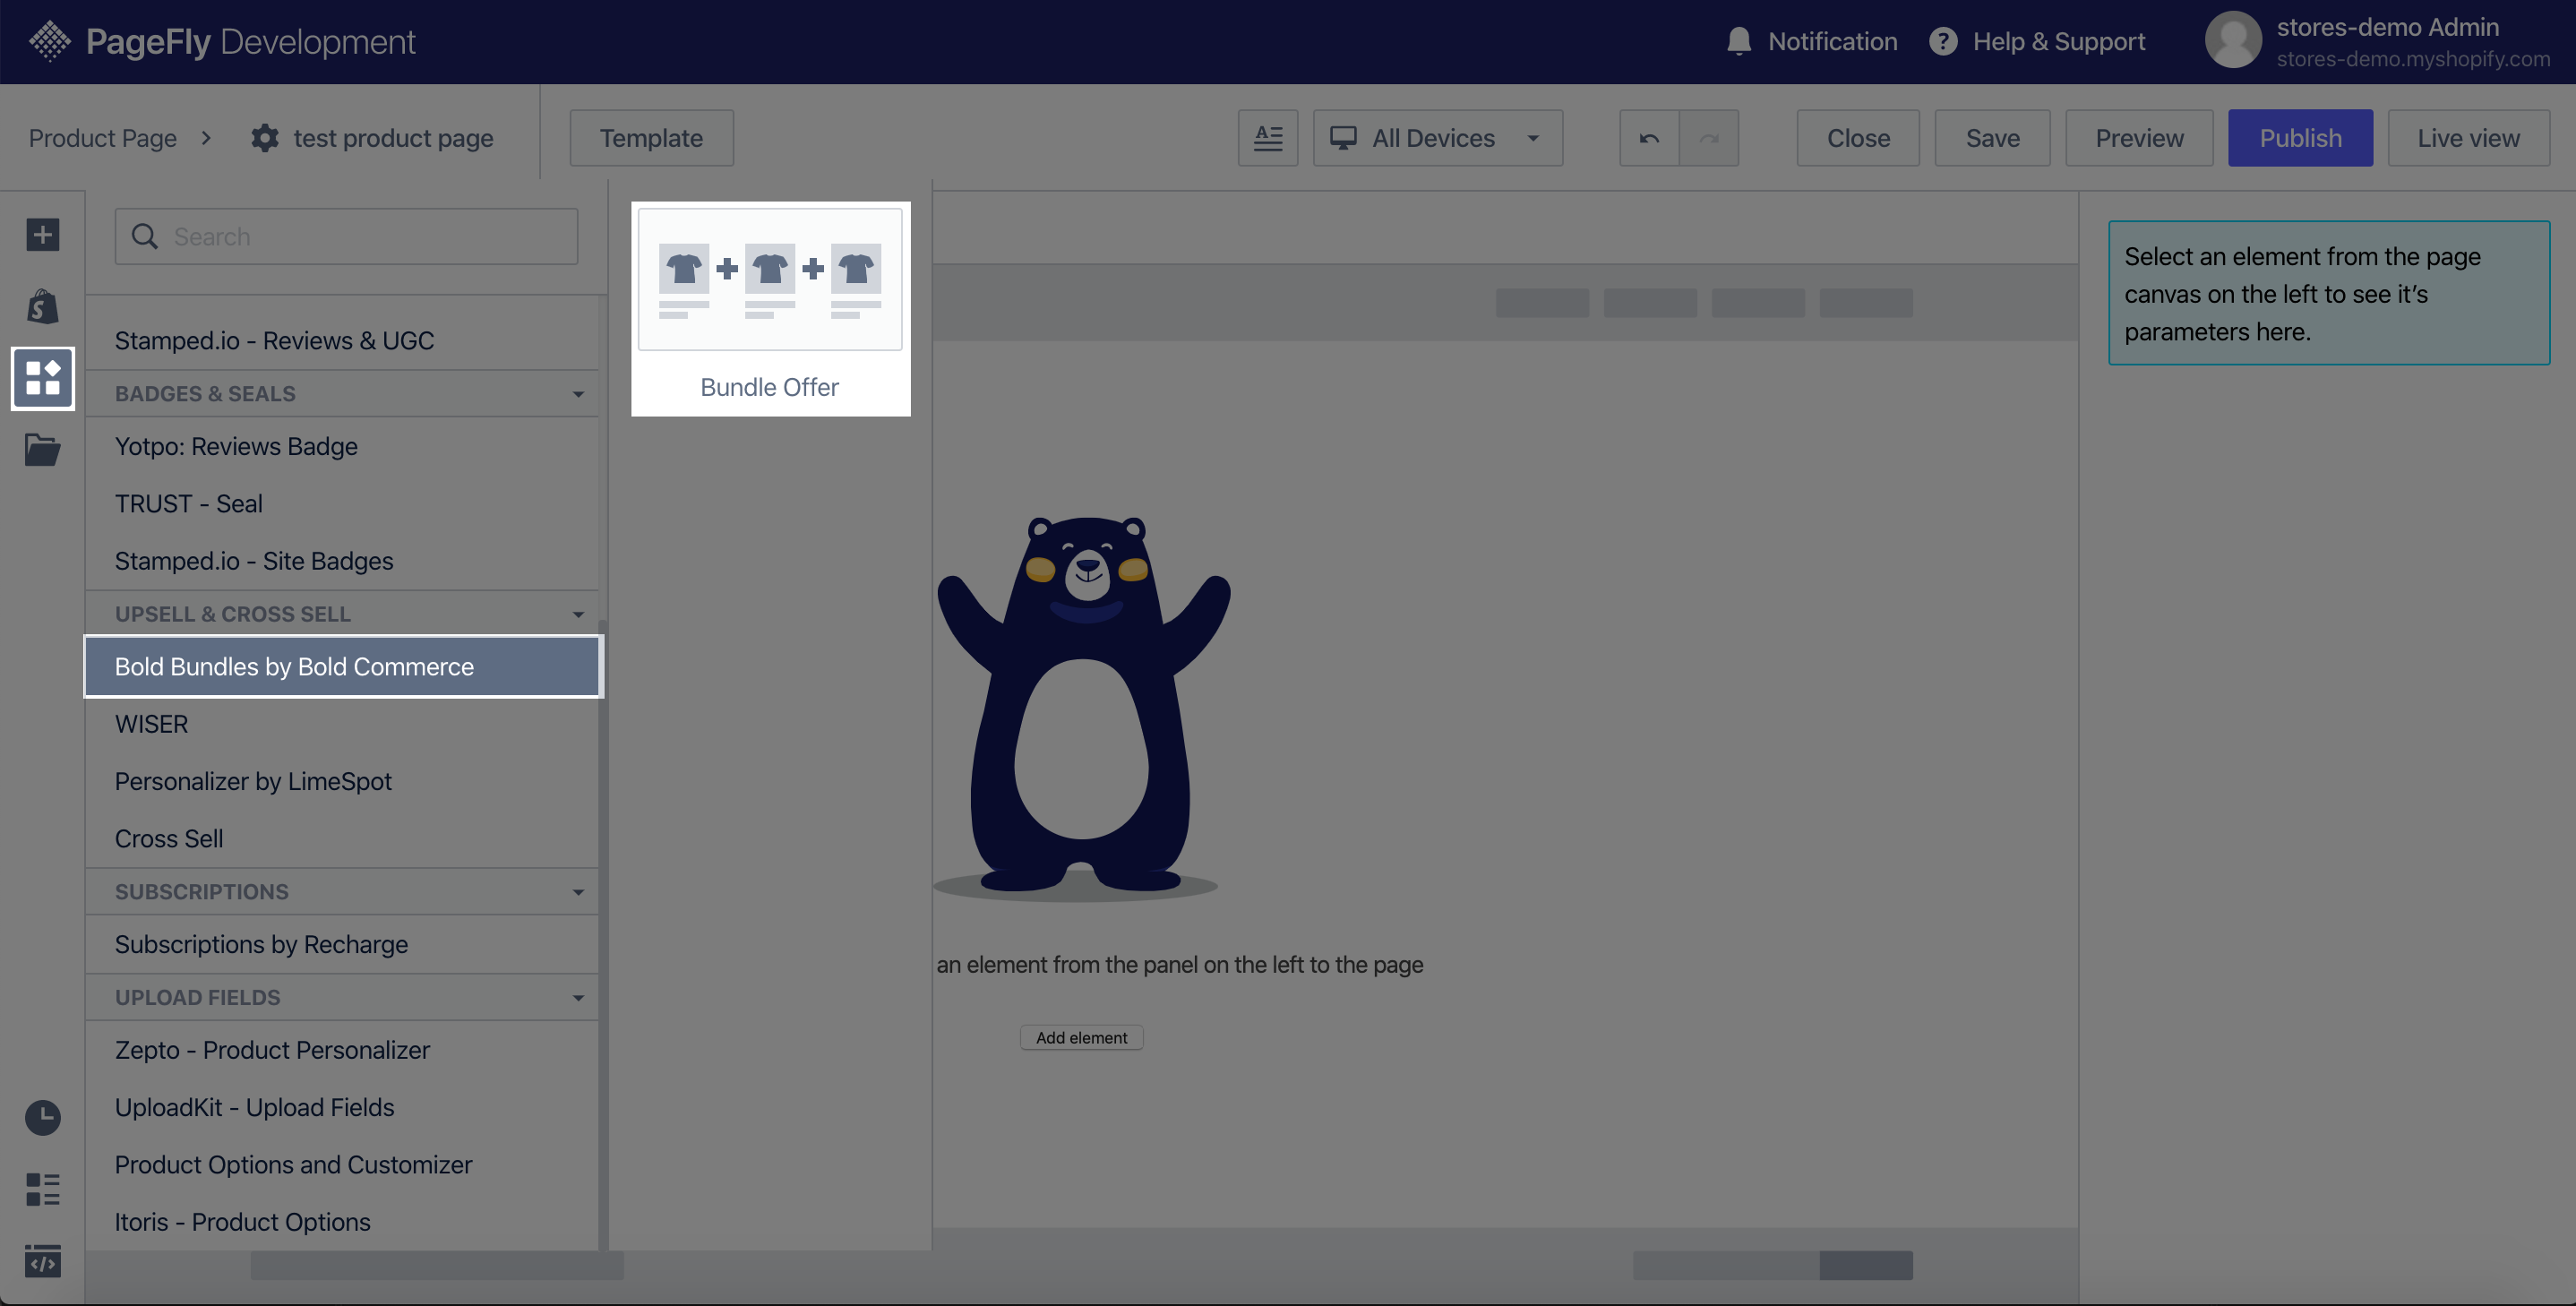Select WISER item
This screenshot has height=1306, width=2576.
[x=343, y=724]
